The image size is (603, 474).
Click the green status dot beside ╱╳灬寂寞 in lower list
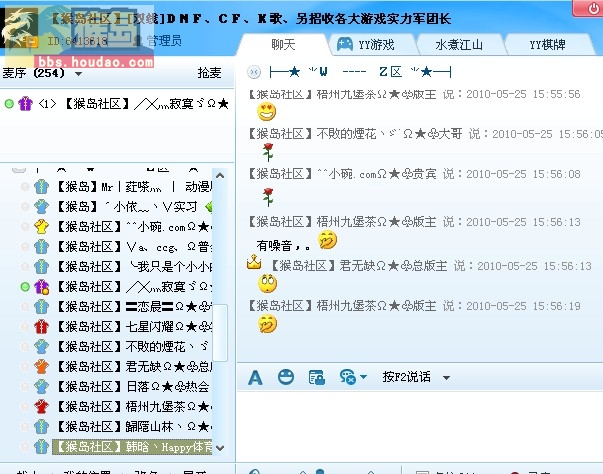coord(25,287)
